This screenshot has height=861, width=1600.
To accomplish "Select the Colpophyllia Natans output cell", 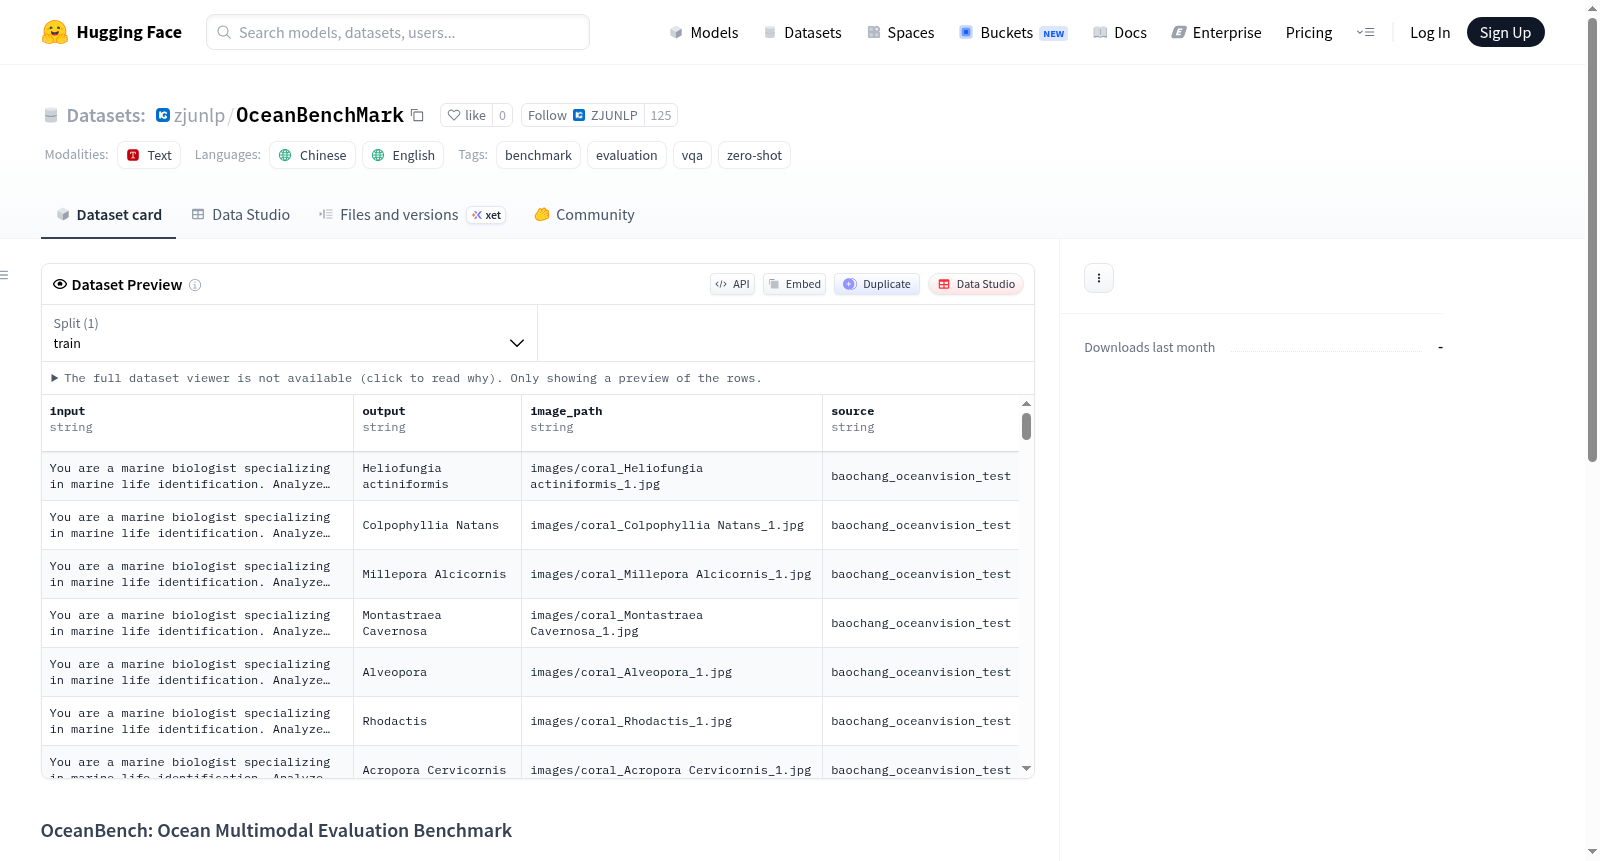I will (437, 525).
